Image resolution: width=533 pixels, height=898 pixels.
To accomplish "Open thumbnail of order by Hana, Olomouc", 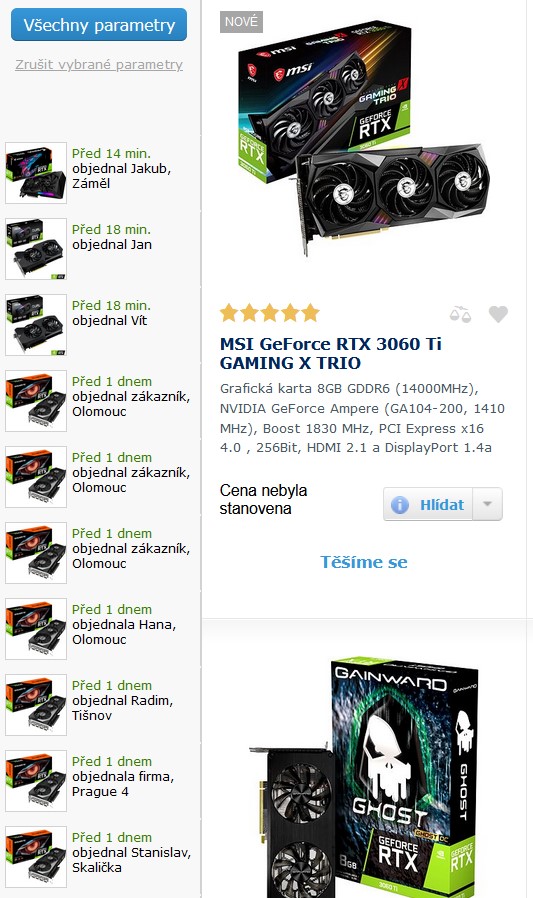I will pyautogui.click(x=36, y=629).
